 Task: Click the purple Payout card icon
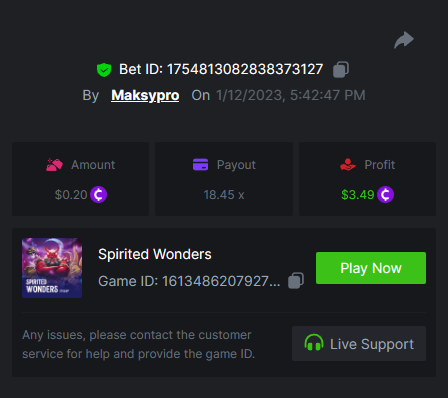(201, 164)
